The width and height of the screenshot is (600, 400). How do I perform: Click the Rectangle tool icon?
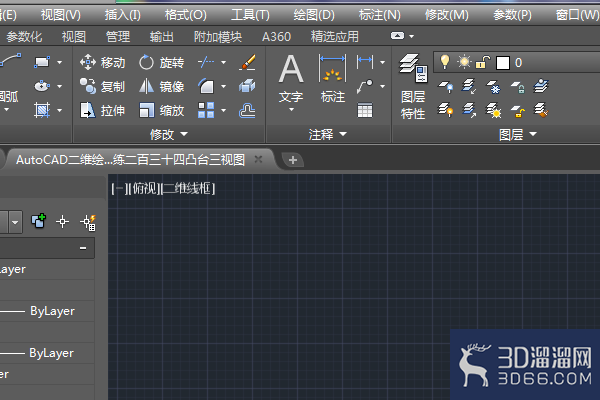click(x=42, y=62)
